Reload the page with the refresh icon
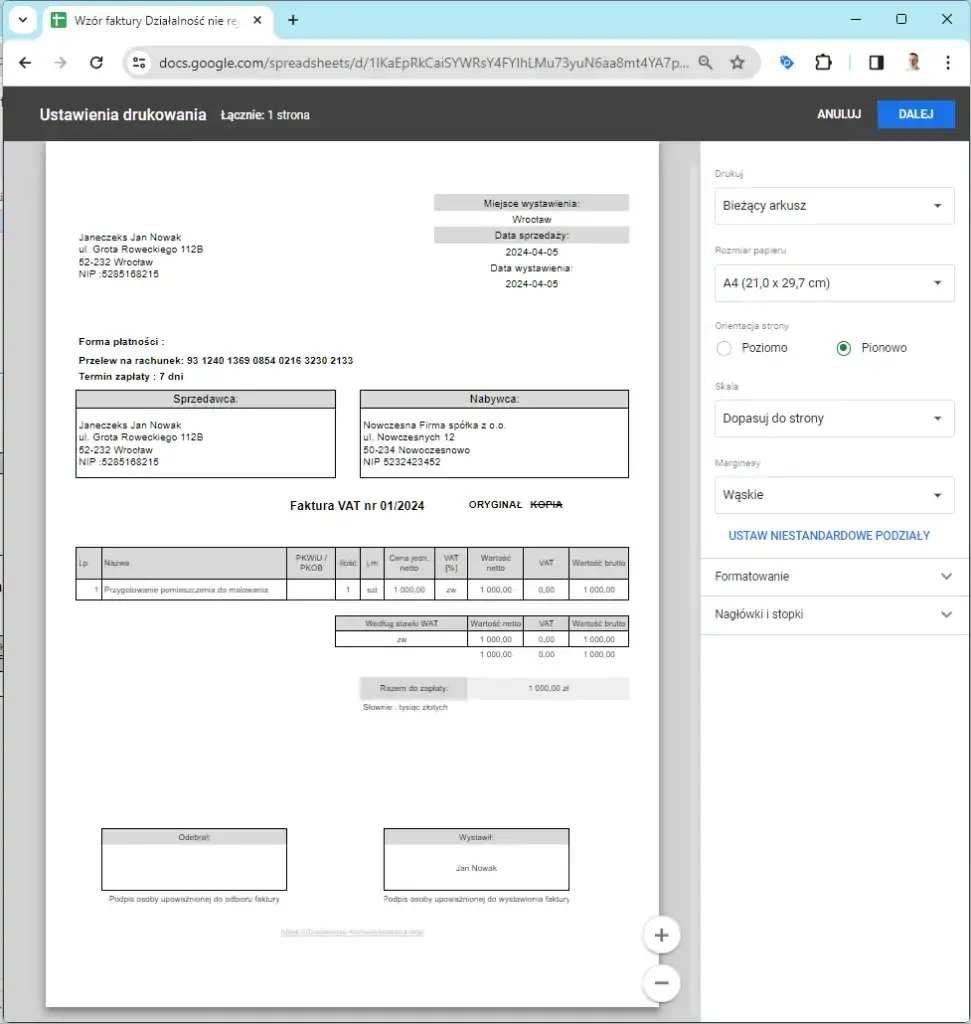Viewport: 971px width, 1024px height. coord(96,63)
